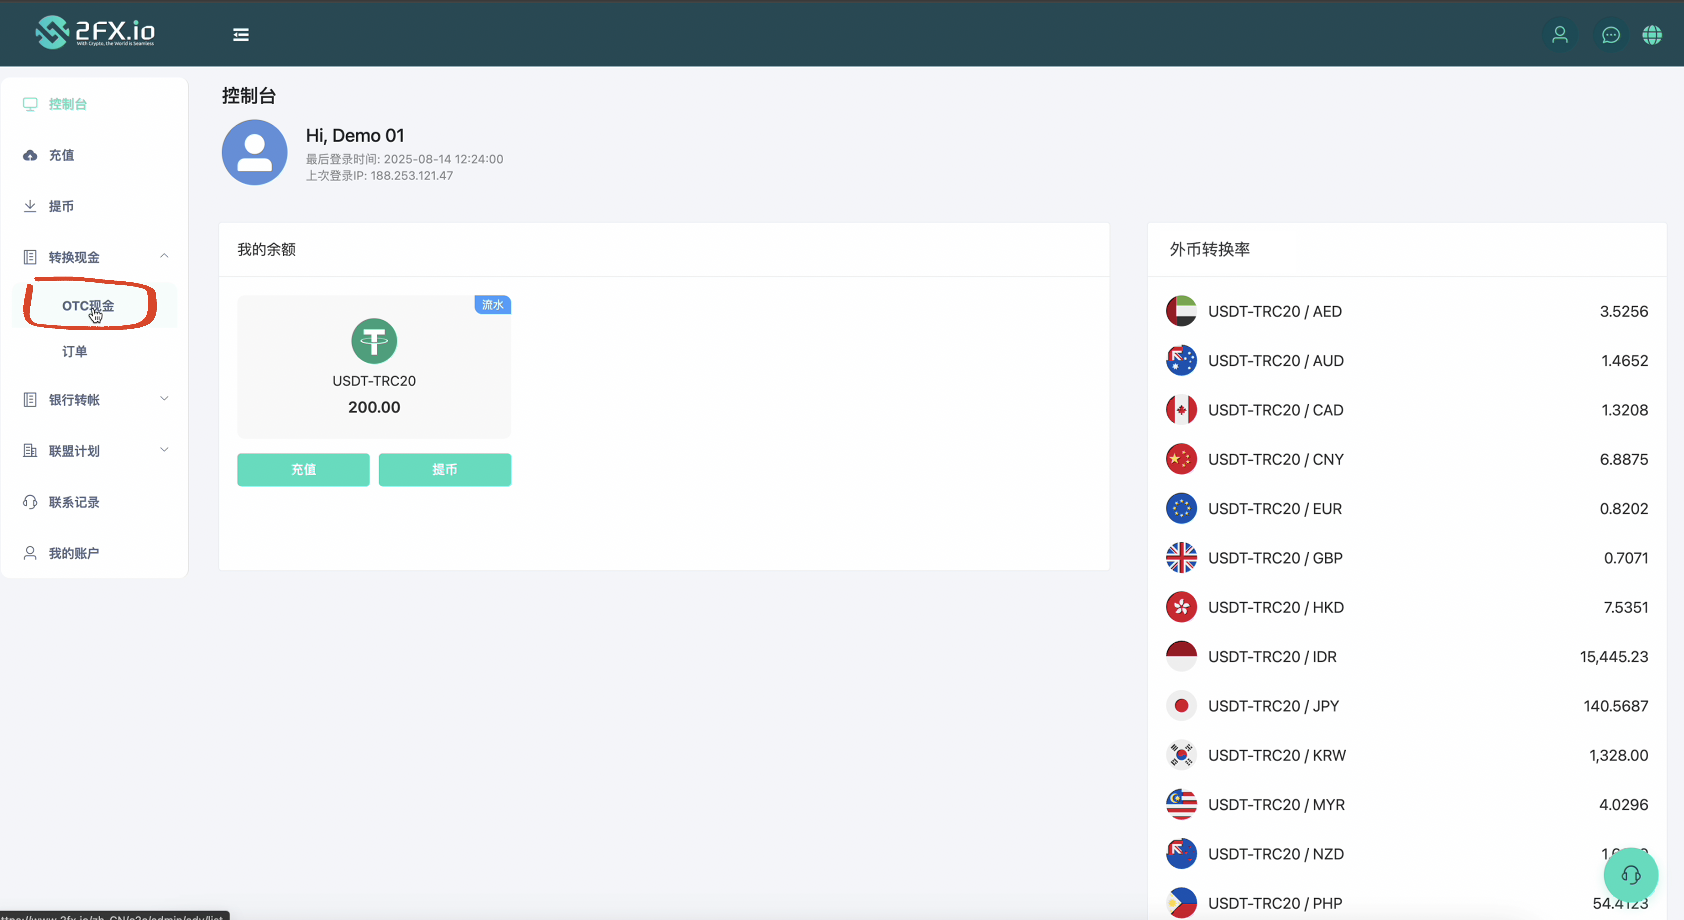Select the USDT-TRC20 / CNY rate row
The width and height of the screenshot is (1684, 920).
point(1406,459)
